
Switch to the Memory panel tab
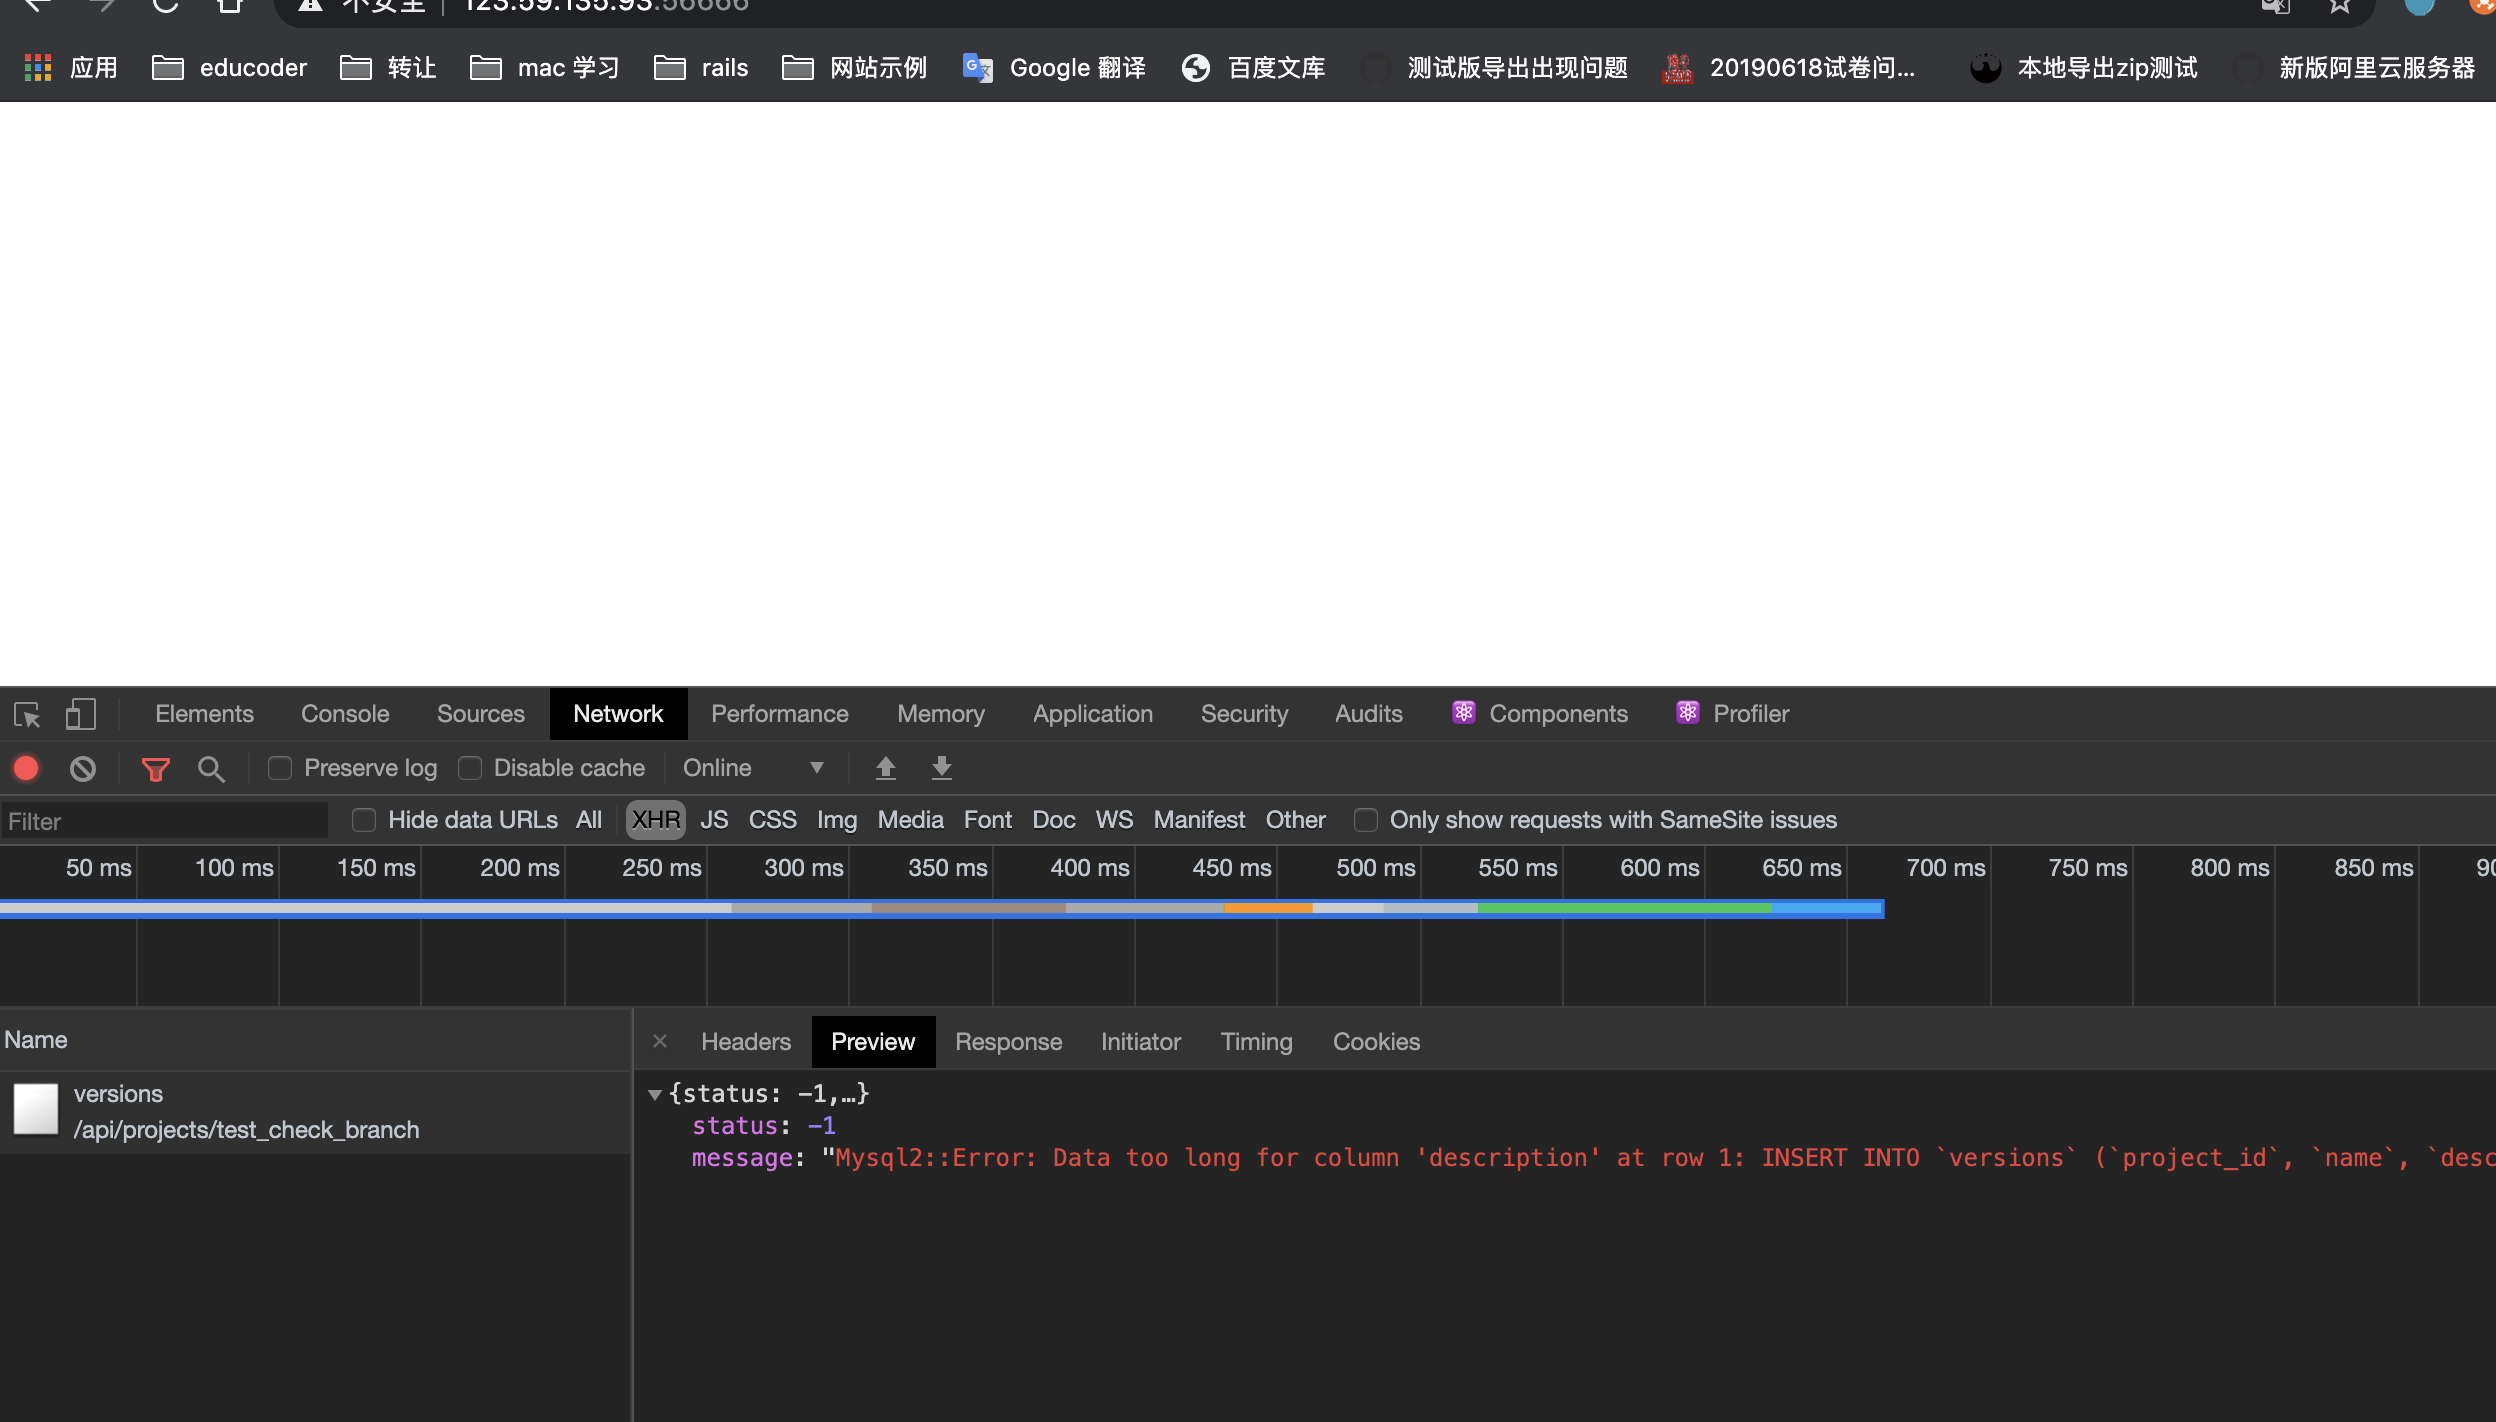click(941, 714)
